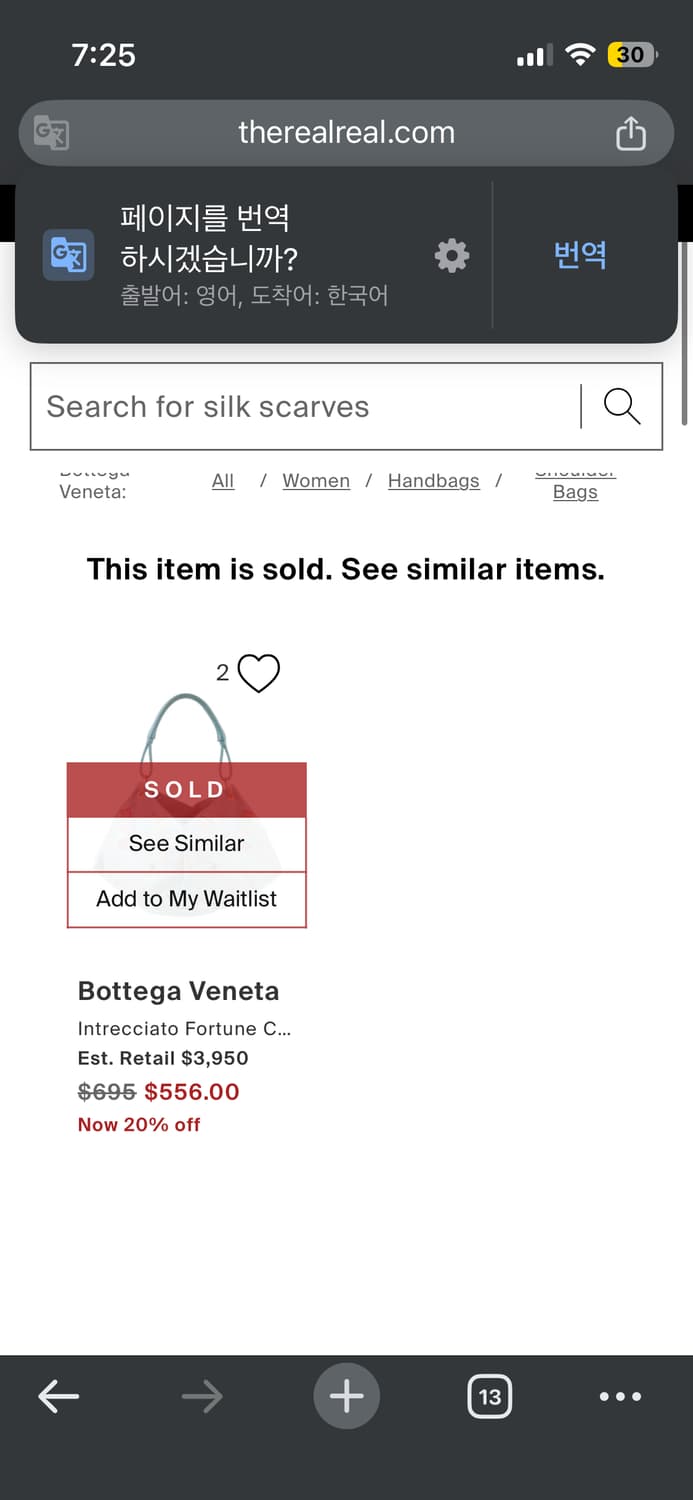This screenshot has height=1500, width=693.
Task: Click the See Similar button
Action: pos(186,844)
